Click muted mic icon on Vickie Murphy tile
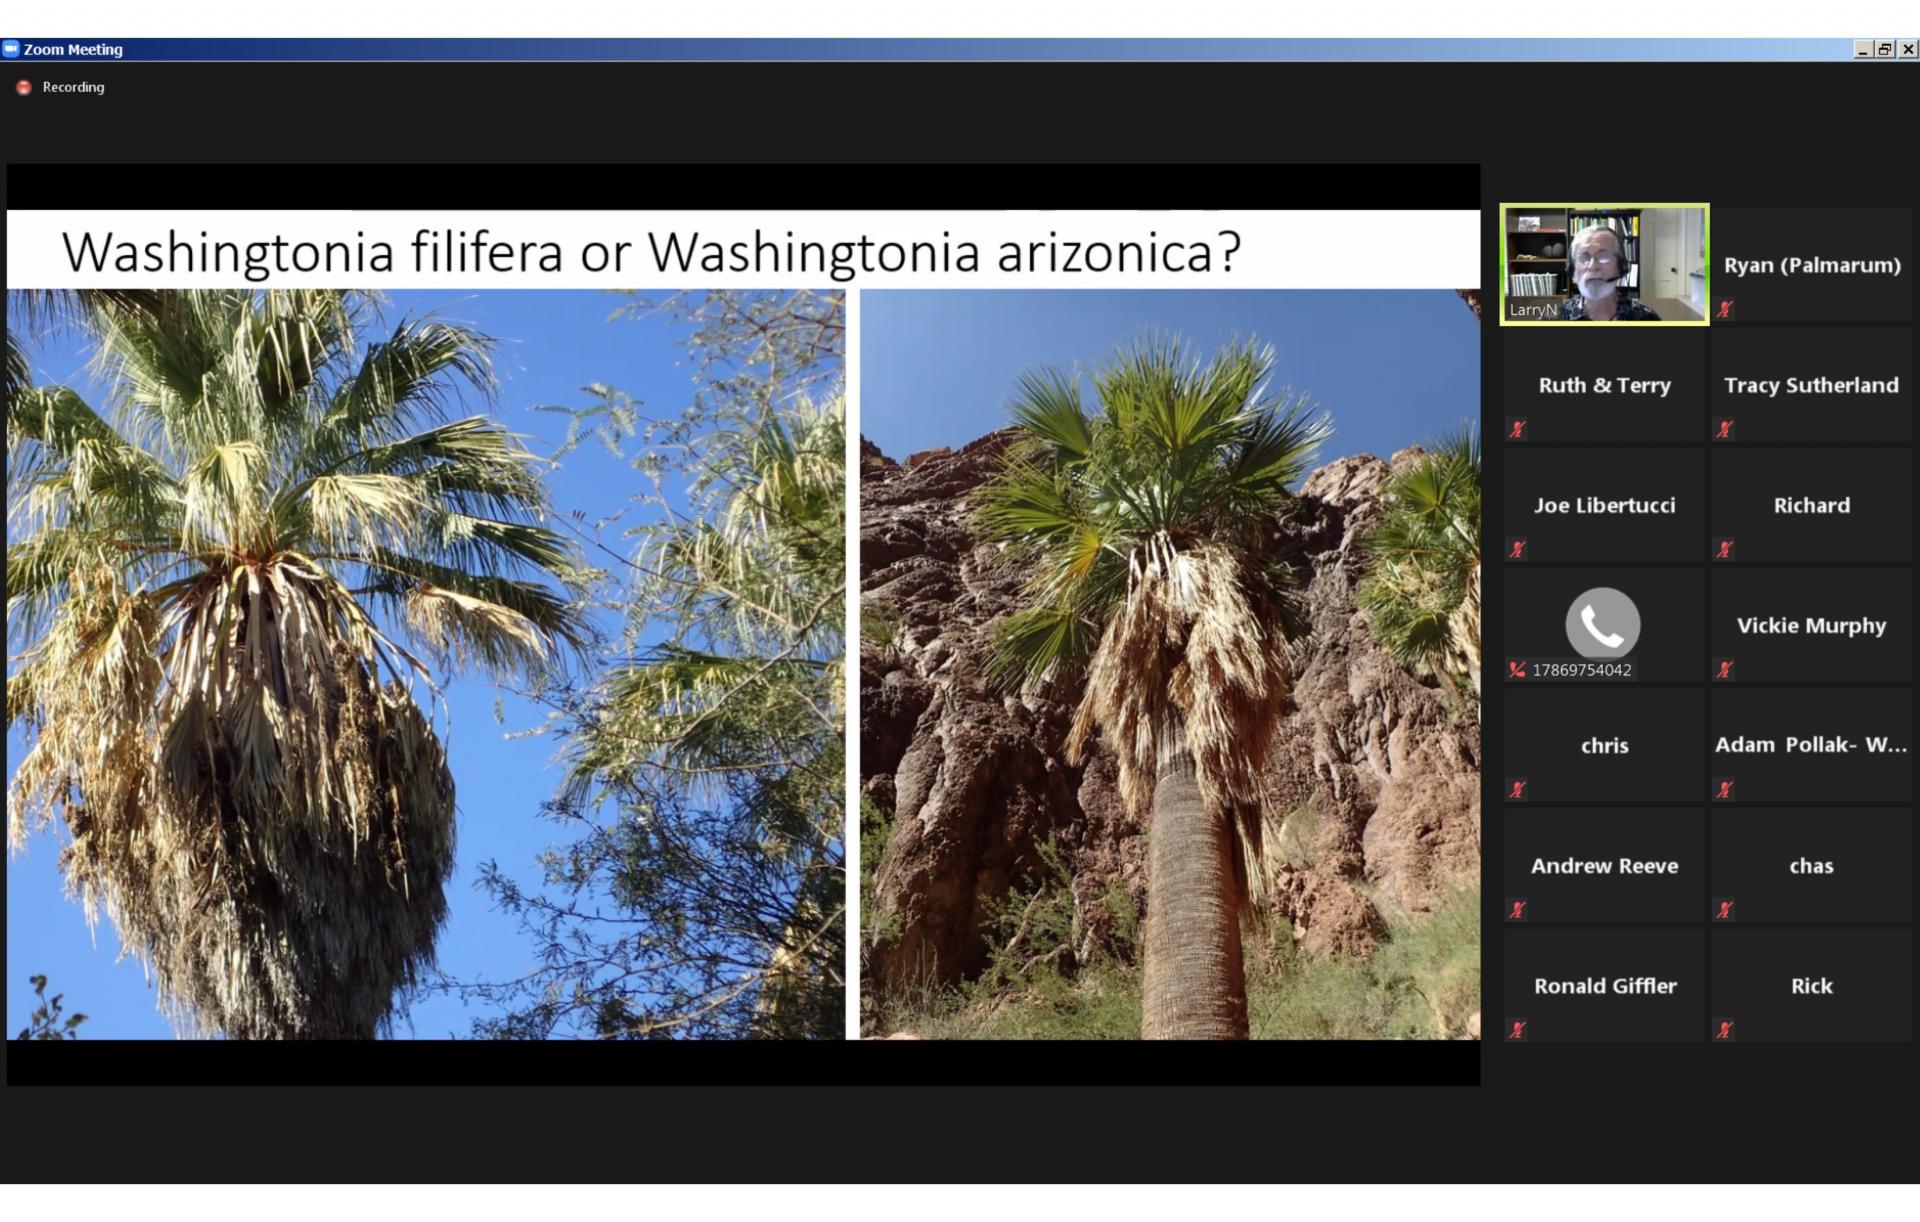 click(x=1725, y=670)
